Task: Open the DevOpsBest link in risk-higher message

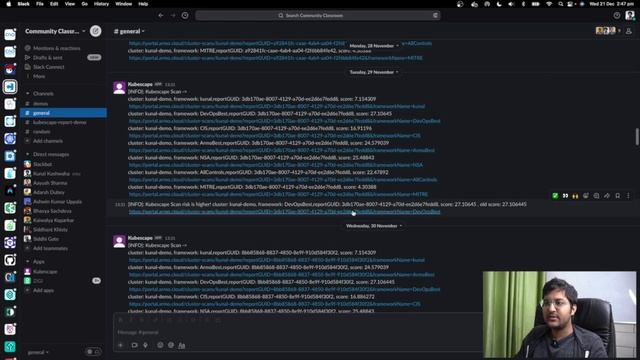Action: pyautogui.click(x=284, y=212)
